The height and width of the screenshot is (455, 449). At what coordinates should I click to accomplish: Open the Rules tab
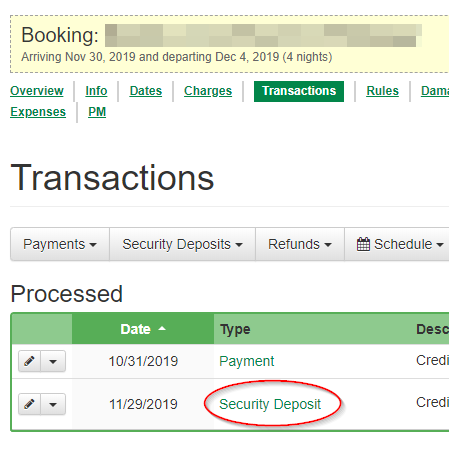(x=382, y=91)
